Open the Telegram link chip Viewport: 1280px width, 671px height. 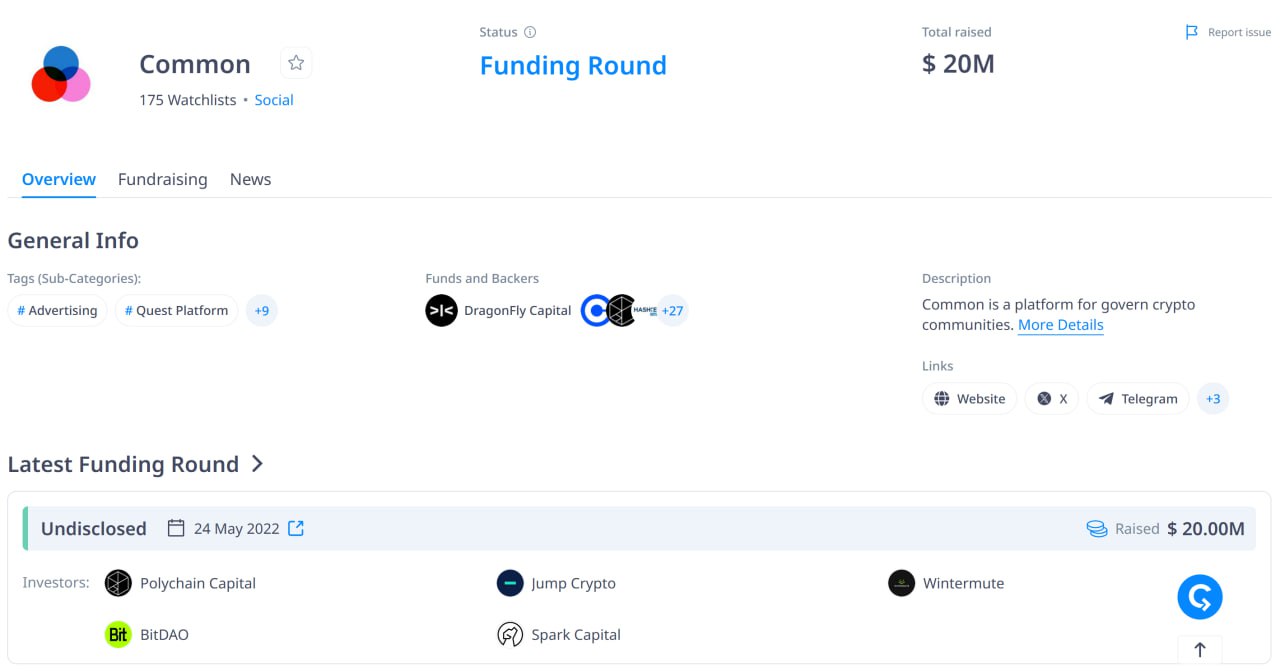(1138, 399)
